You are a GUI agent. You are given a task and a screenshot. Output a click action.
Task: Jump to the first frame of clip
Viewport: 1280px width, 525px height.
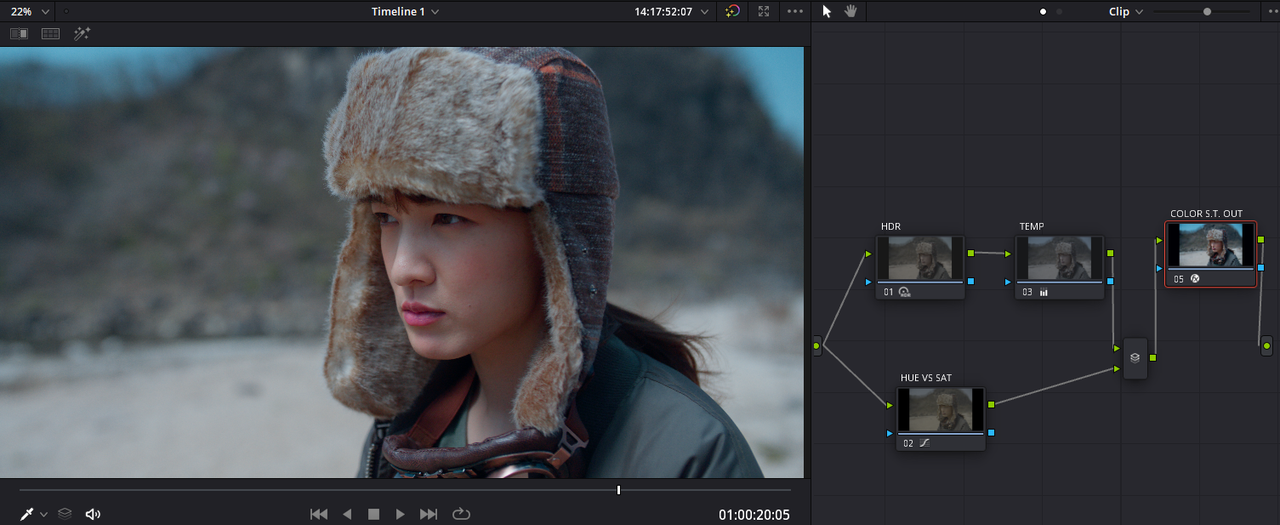(x=319, y=514)
